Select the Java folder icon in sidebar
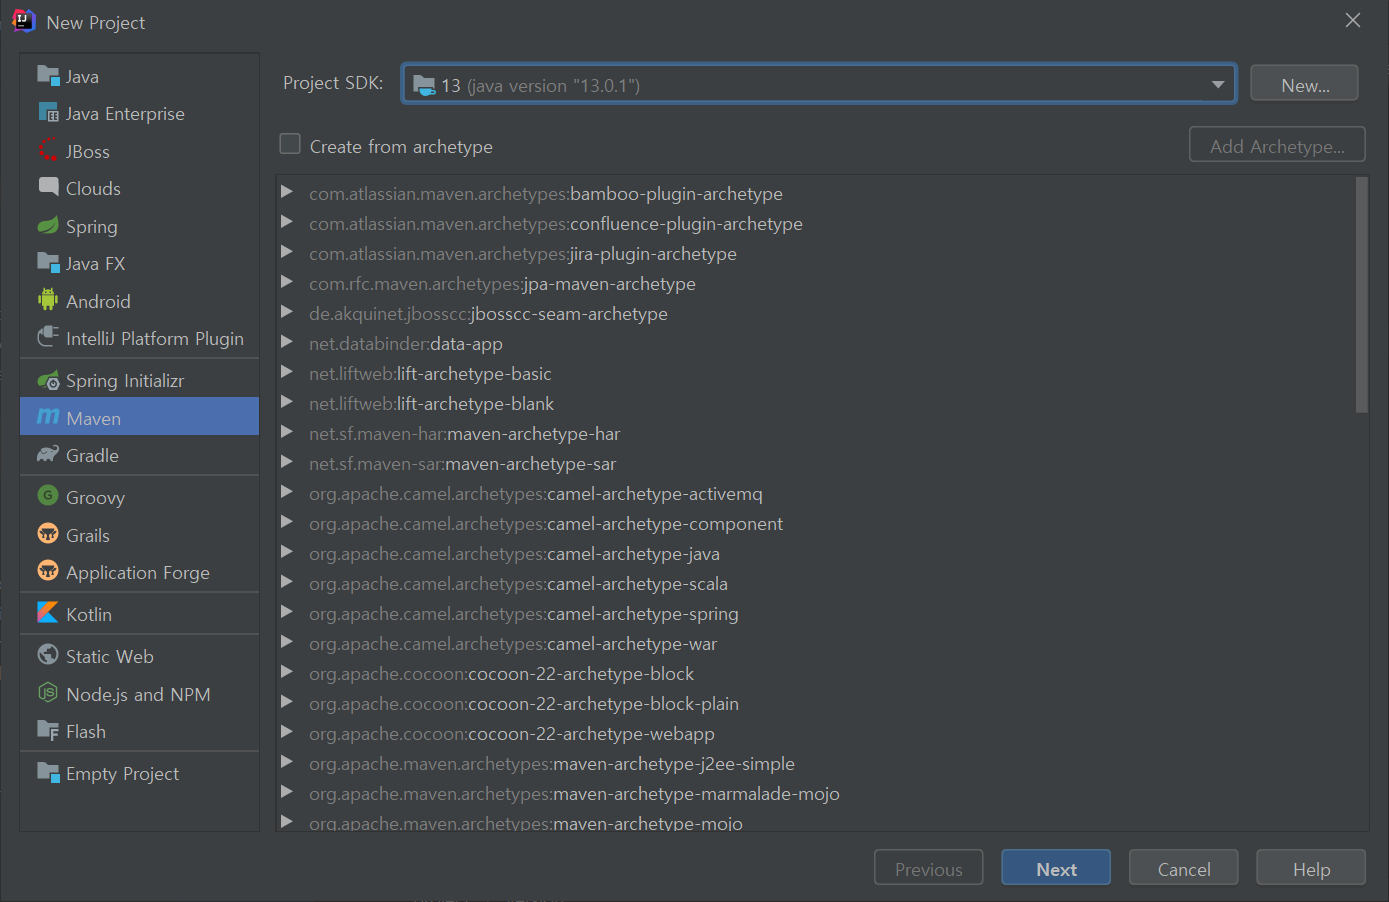Screen dimensions: 1389x902 tap(48, 75)
